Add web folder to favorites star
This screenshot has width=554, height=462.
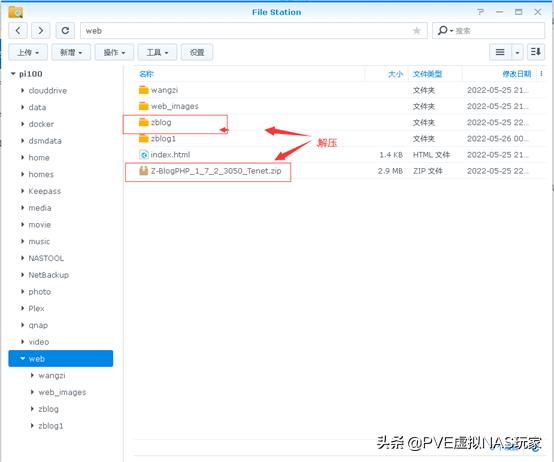coord(417,31)
